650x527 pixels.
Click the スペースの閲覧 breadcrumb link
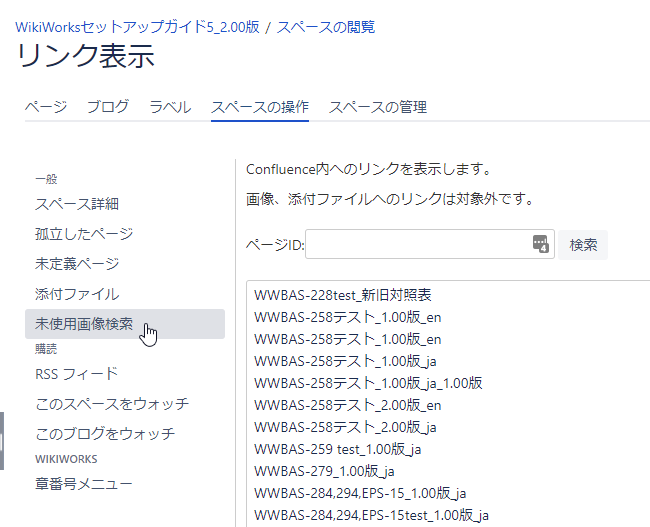coord(326,27)
